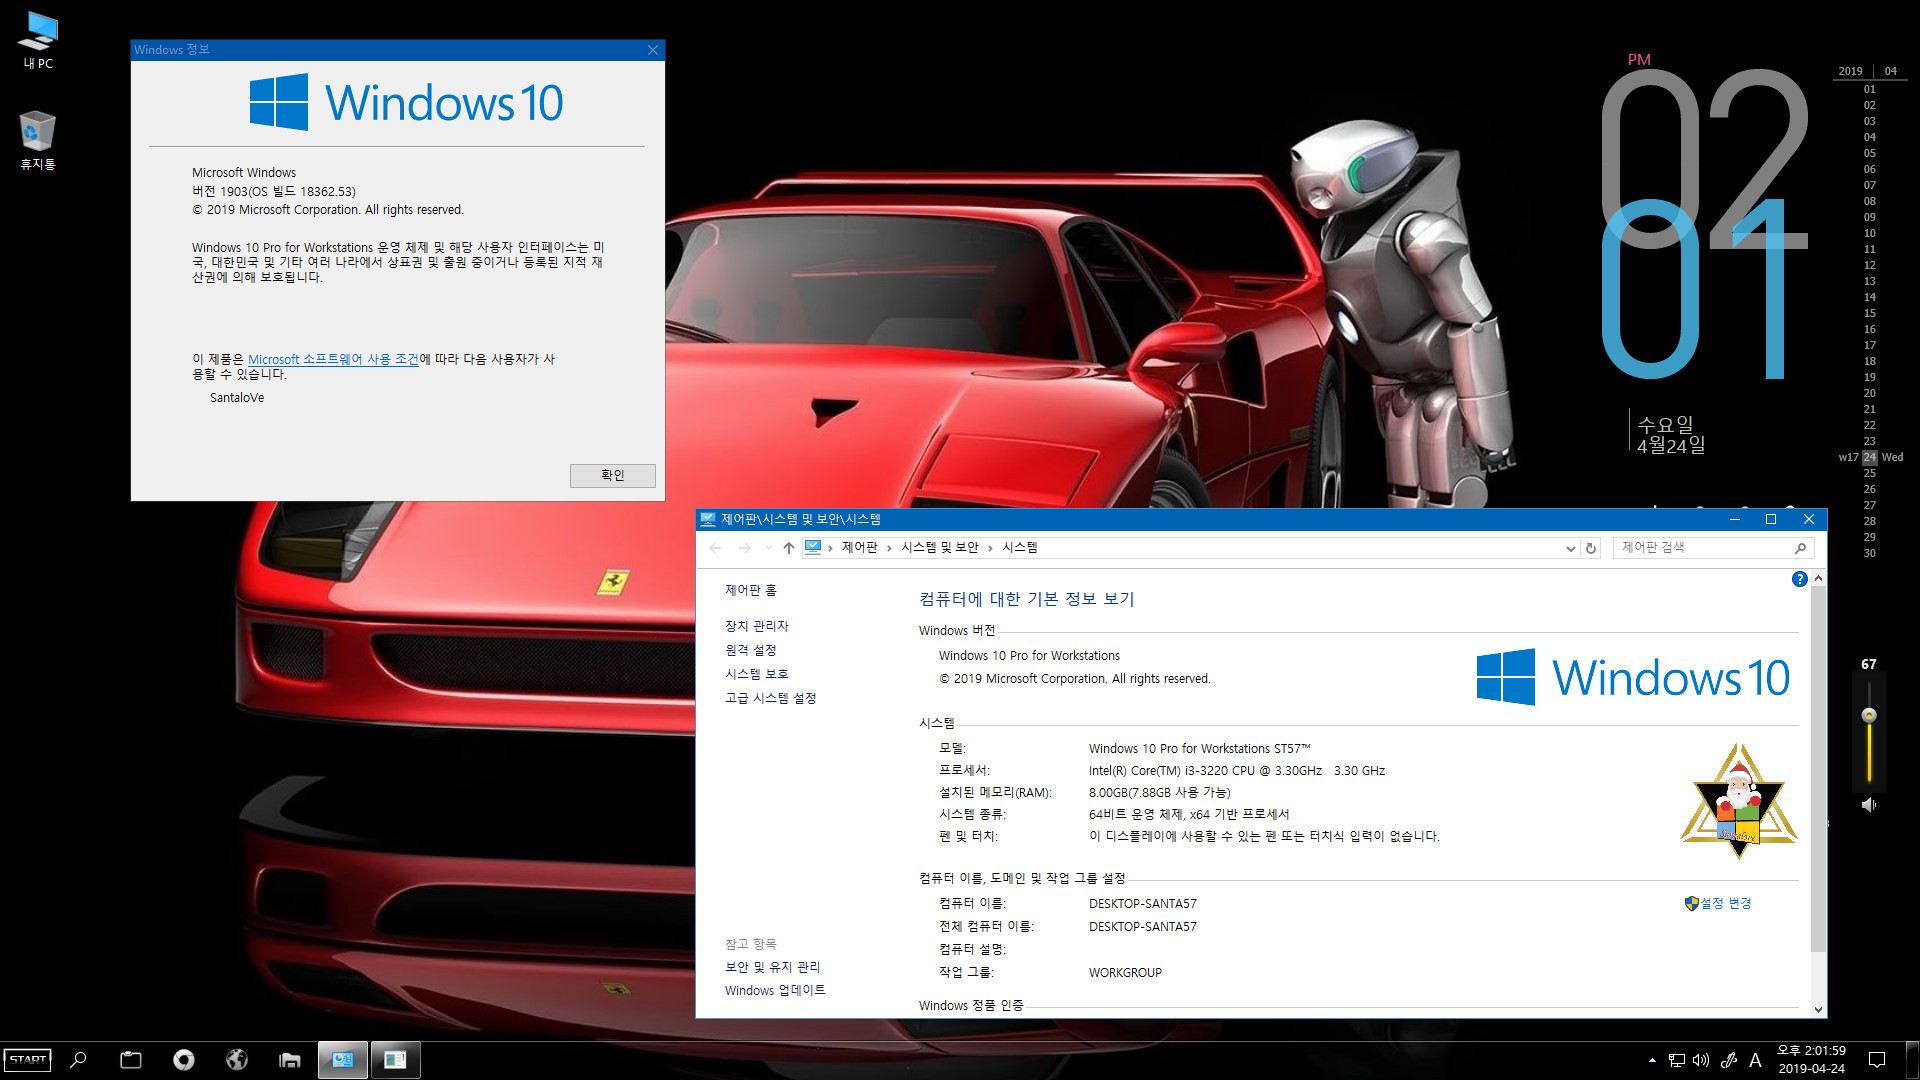Click search magnifier in 제어판 검색 box
This screenshot has width=1920, height=1080.
coord(1800,548)
